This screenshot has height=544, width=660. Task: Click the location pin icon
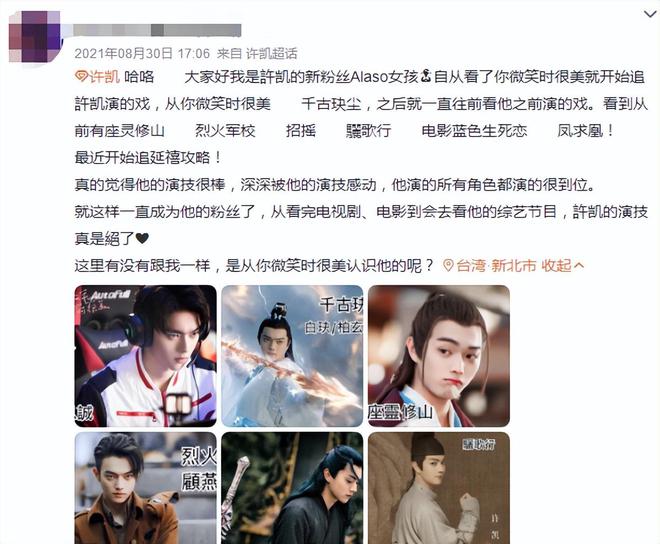pyautogui.click(x=449, y=266)
